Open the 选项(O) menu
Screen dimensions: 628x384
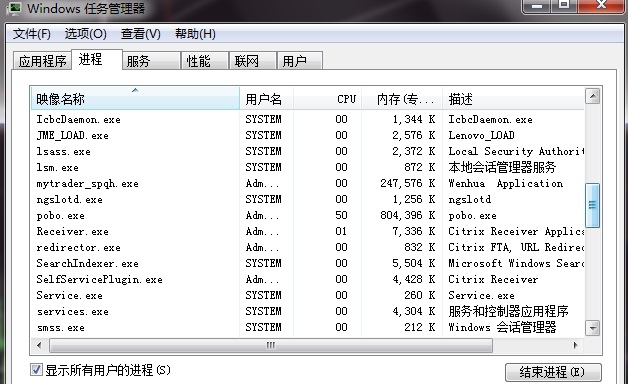[86, 34]
